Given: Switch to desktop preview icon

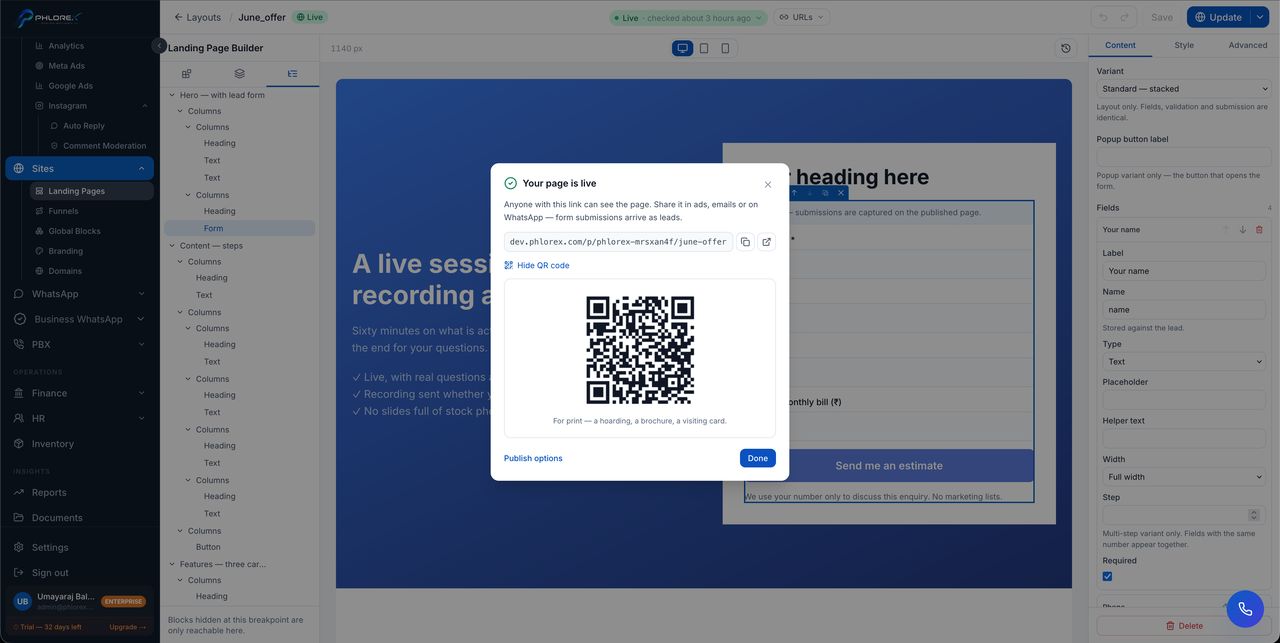Looking at the screenshot, I should click(x=683, y=48).
